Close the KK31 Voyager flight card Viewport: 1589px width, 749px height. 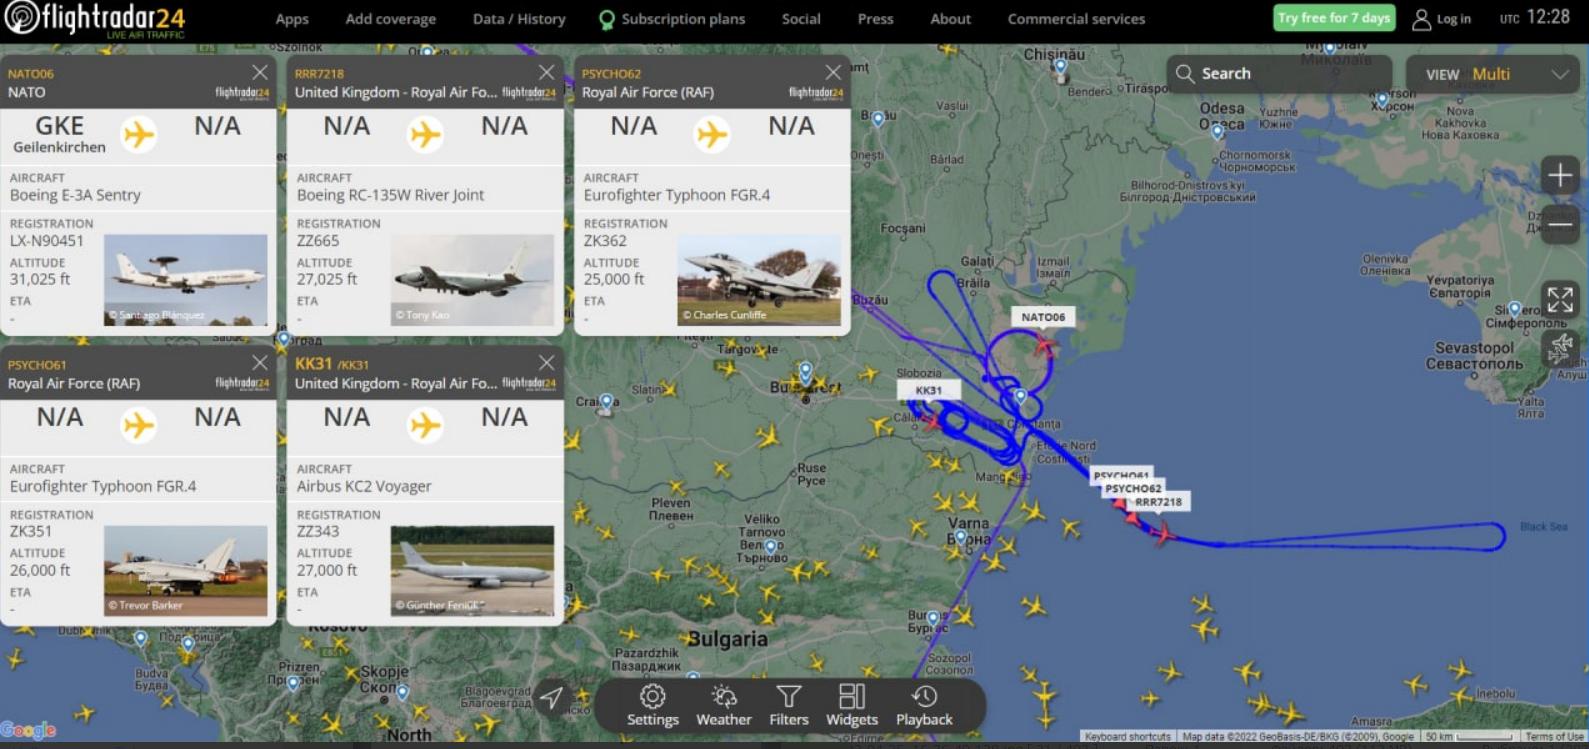pos(546,362)
